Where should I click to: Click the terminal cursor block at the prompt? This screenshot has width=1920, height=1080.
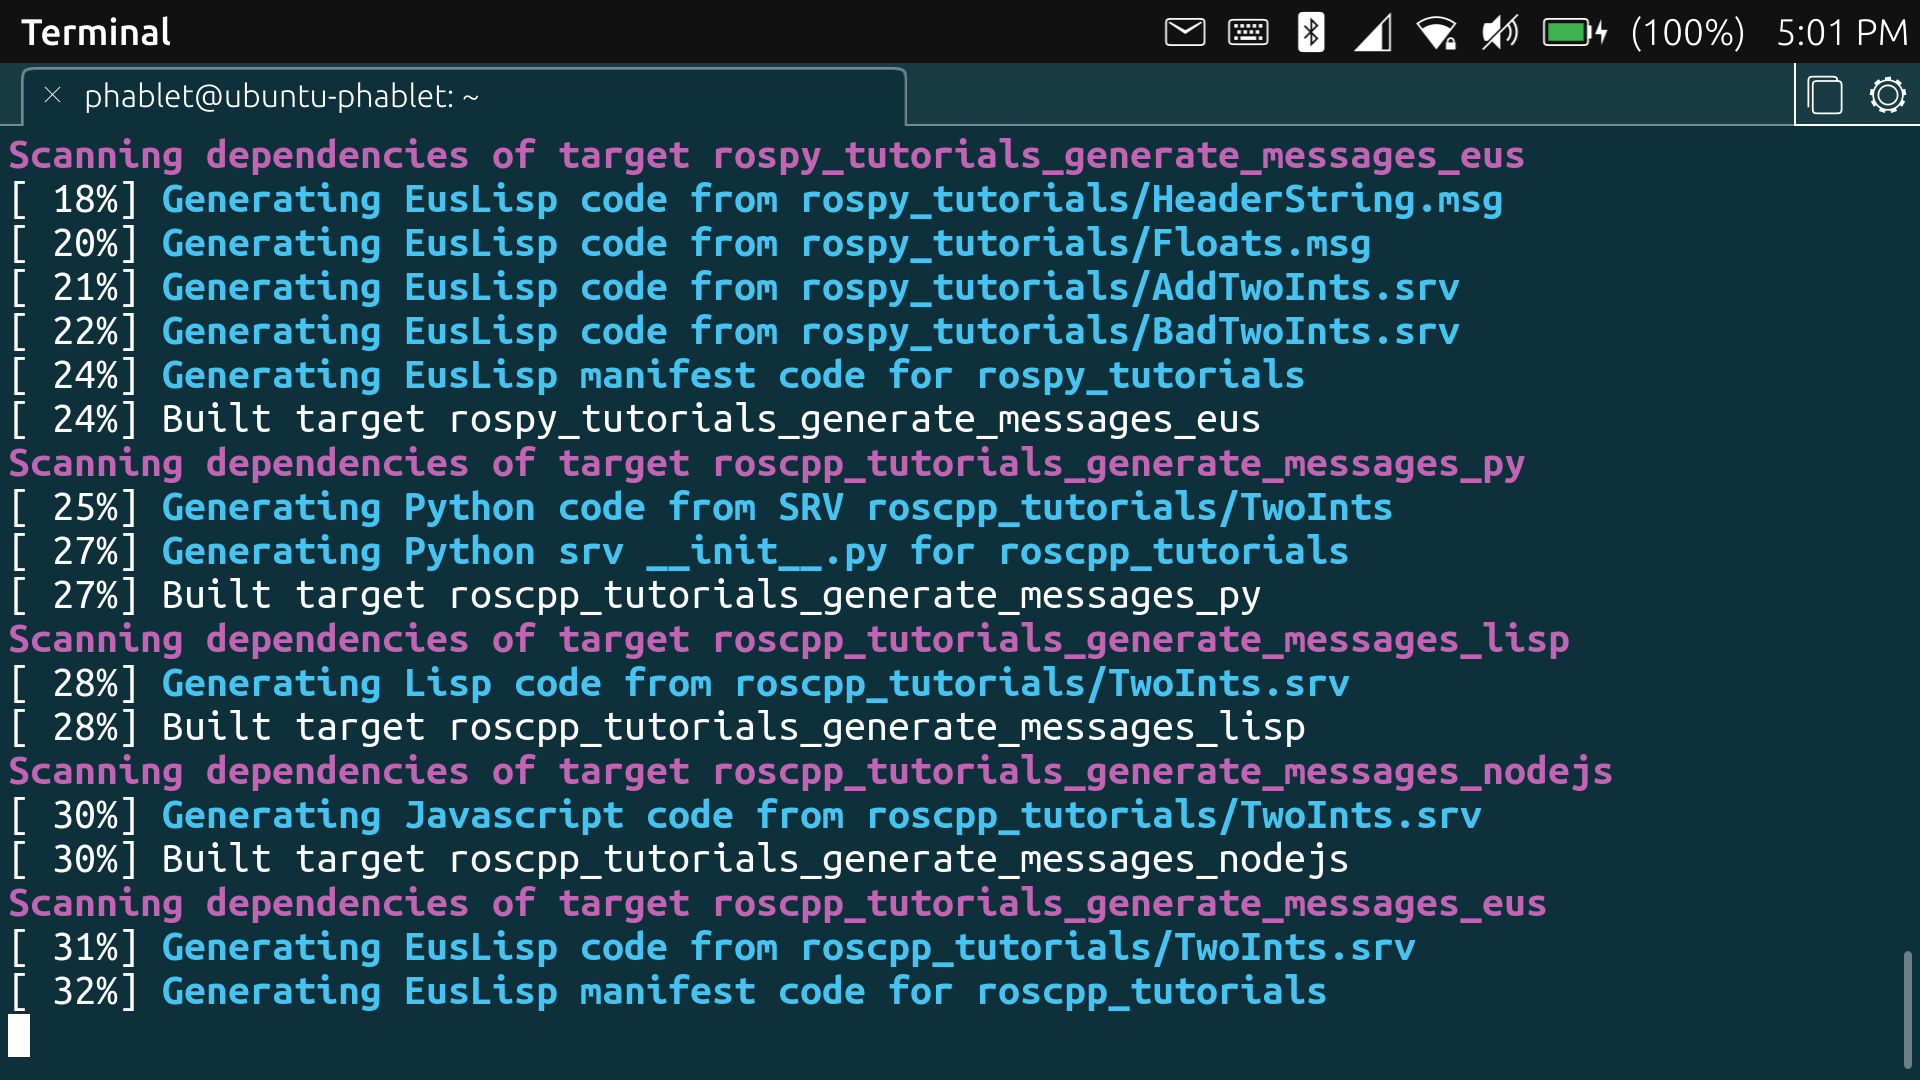pyautogui.click(x=19, y=1035)
